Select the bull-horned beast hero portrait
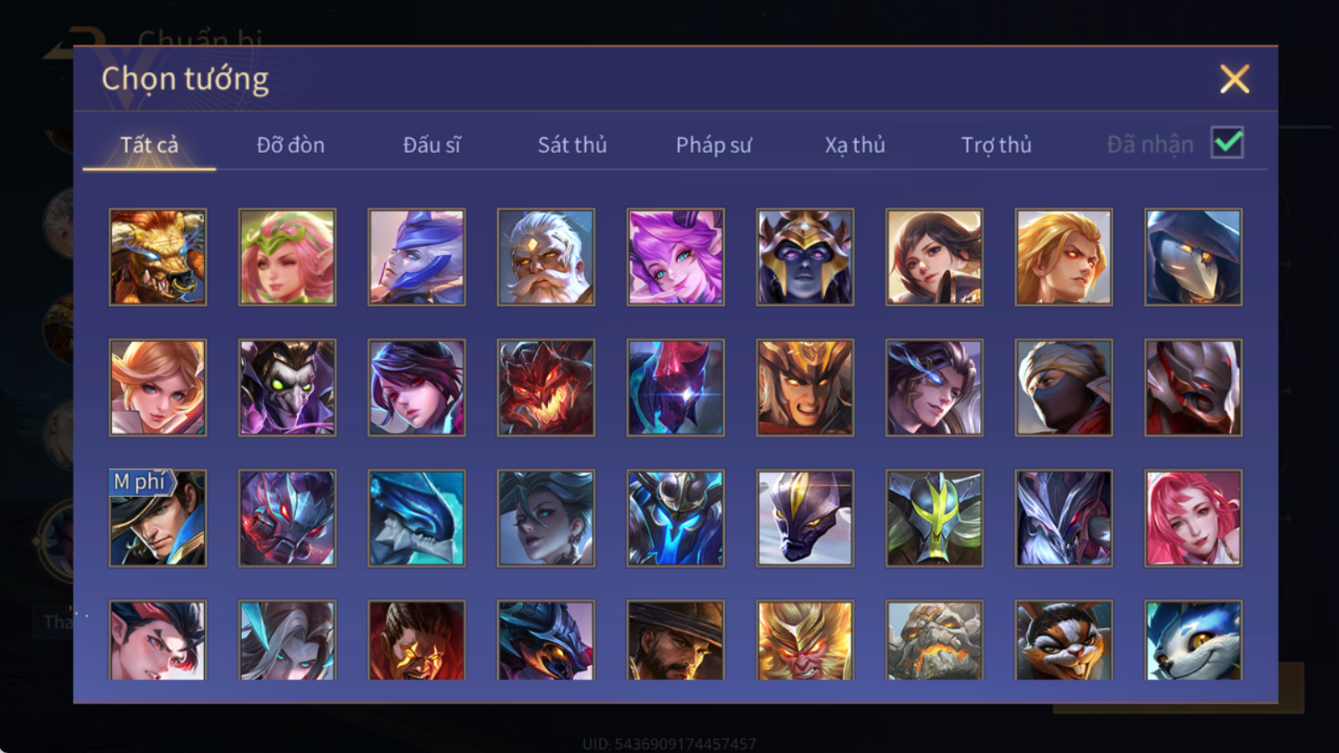Image resolution: width=1339 pixels, height=753 pixels. (x=158, y=257)
